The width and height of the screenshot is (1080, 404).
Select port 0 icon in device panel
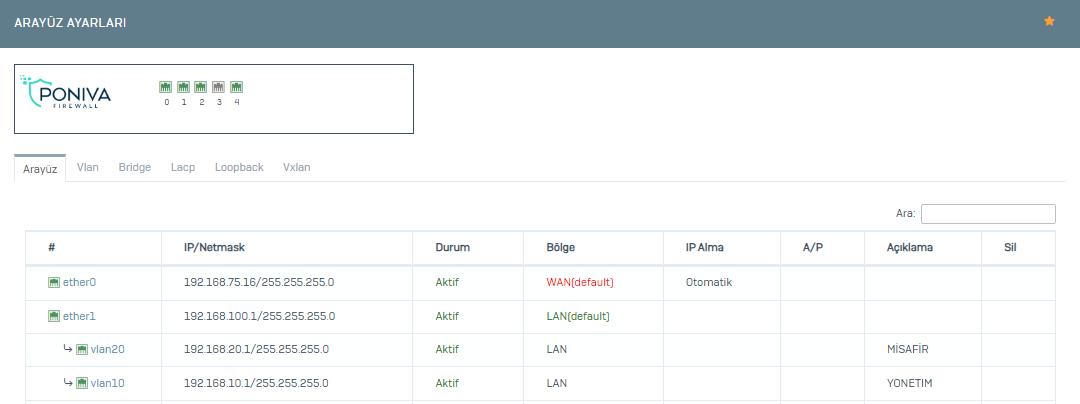[166, 87]
